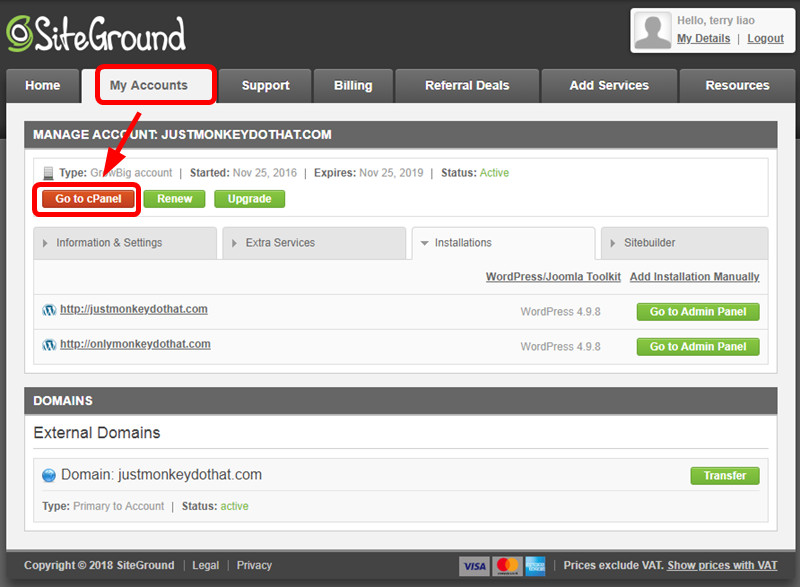The image size is (800, 587).
Task: Open Referral Deals tab
Action: click(x=467, y=86)
